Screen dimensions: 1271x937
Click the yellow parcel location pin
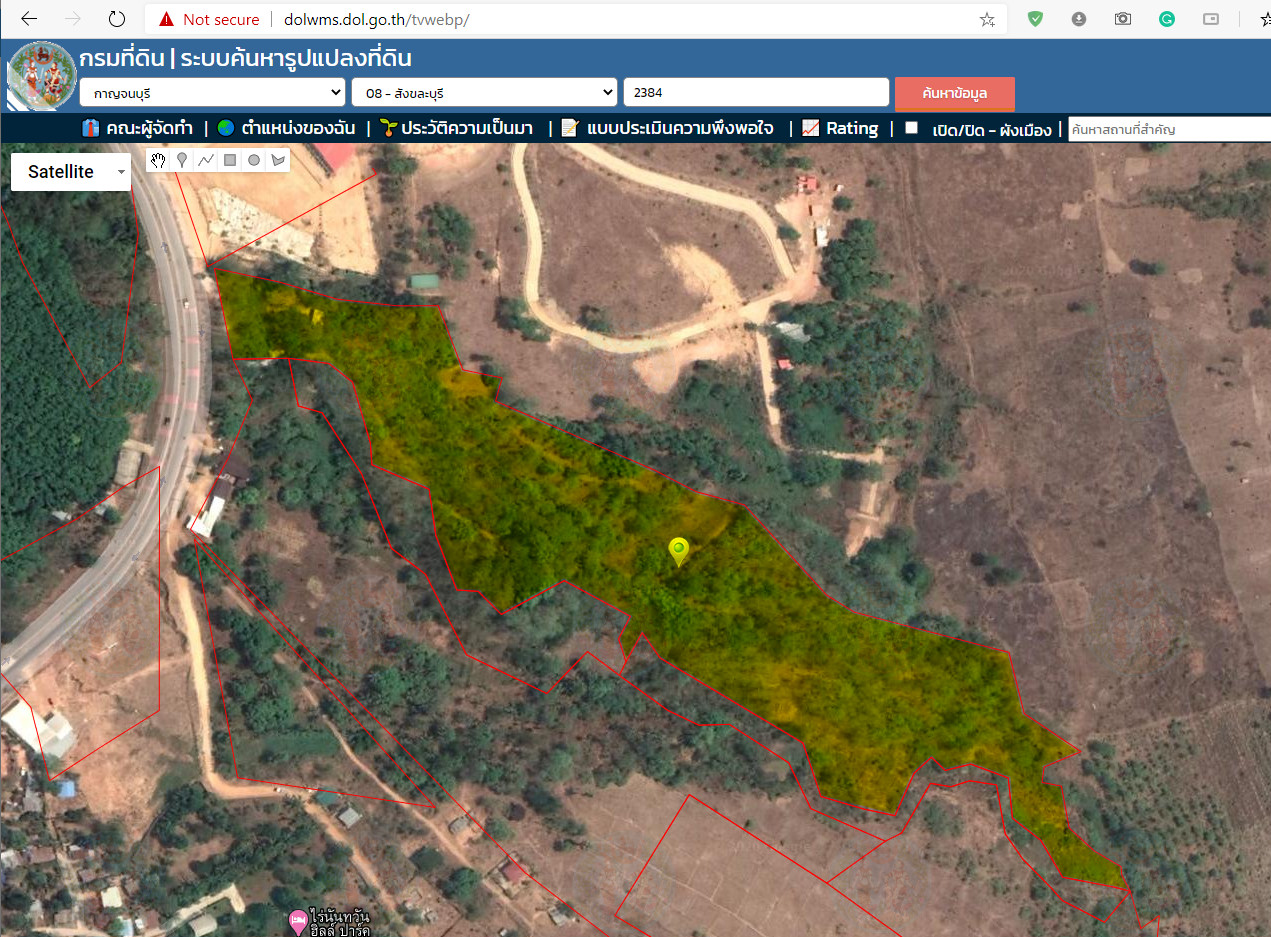tap(679, 550)
